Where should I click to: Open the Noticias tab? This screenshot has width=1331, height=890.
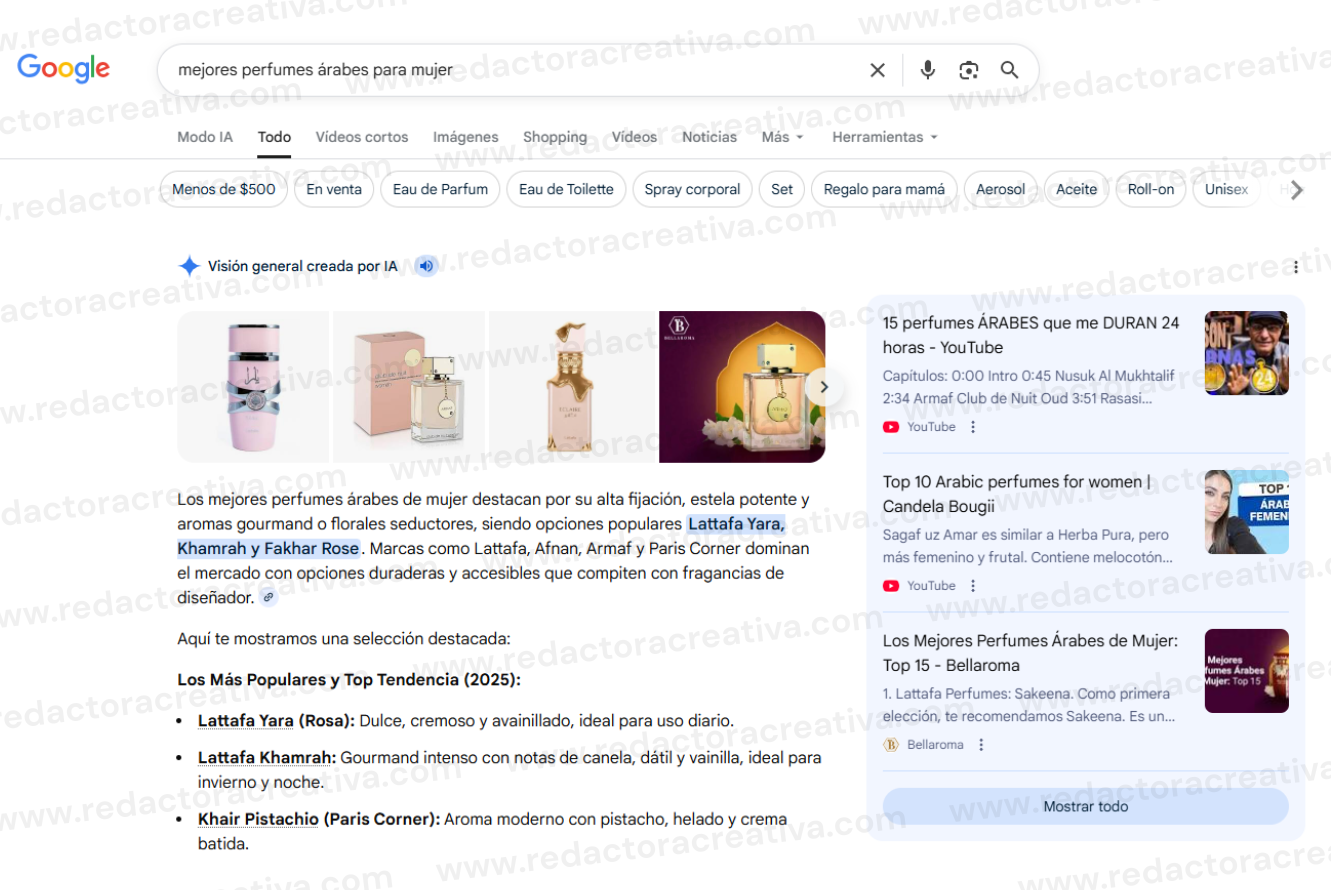pos(709,137)
